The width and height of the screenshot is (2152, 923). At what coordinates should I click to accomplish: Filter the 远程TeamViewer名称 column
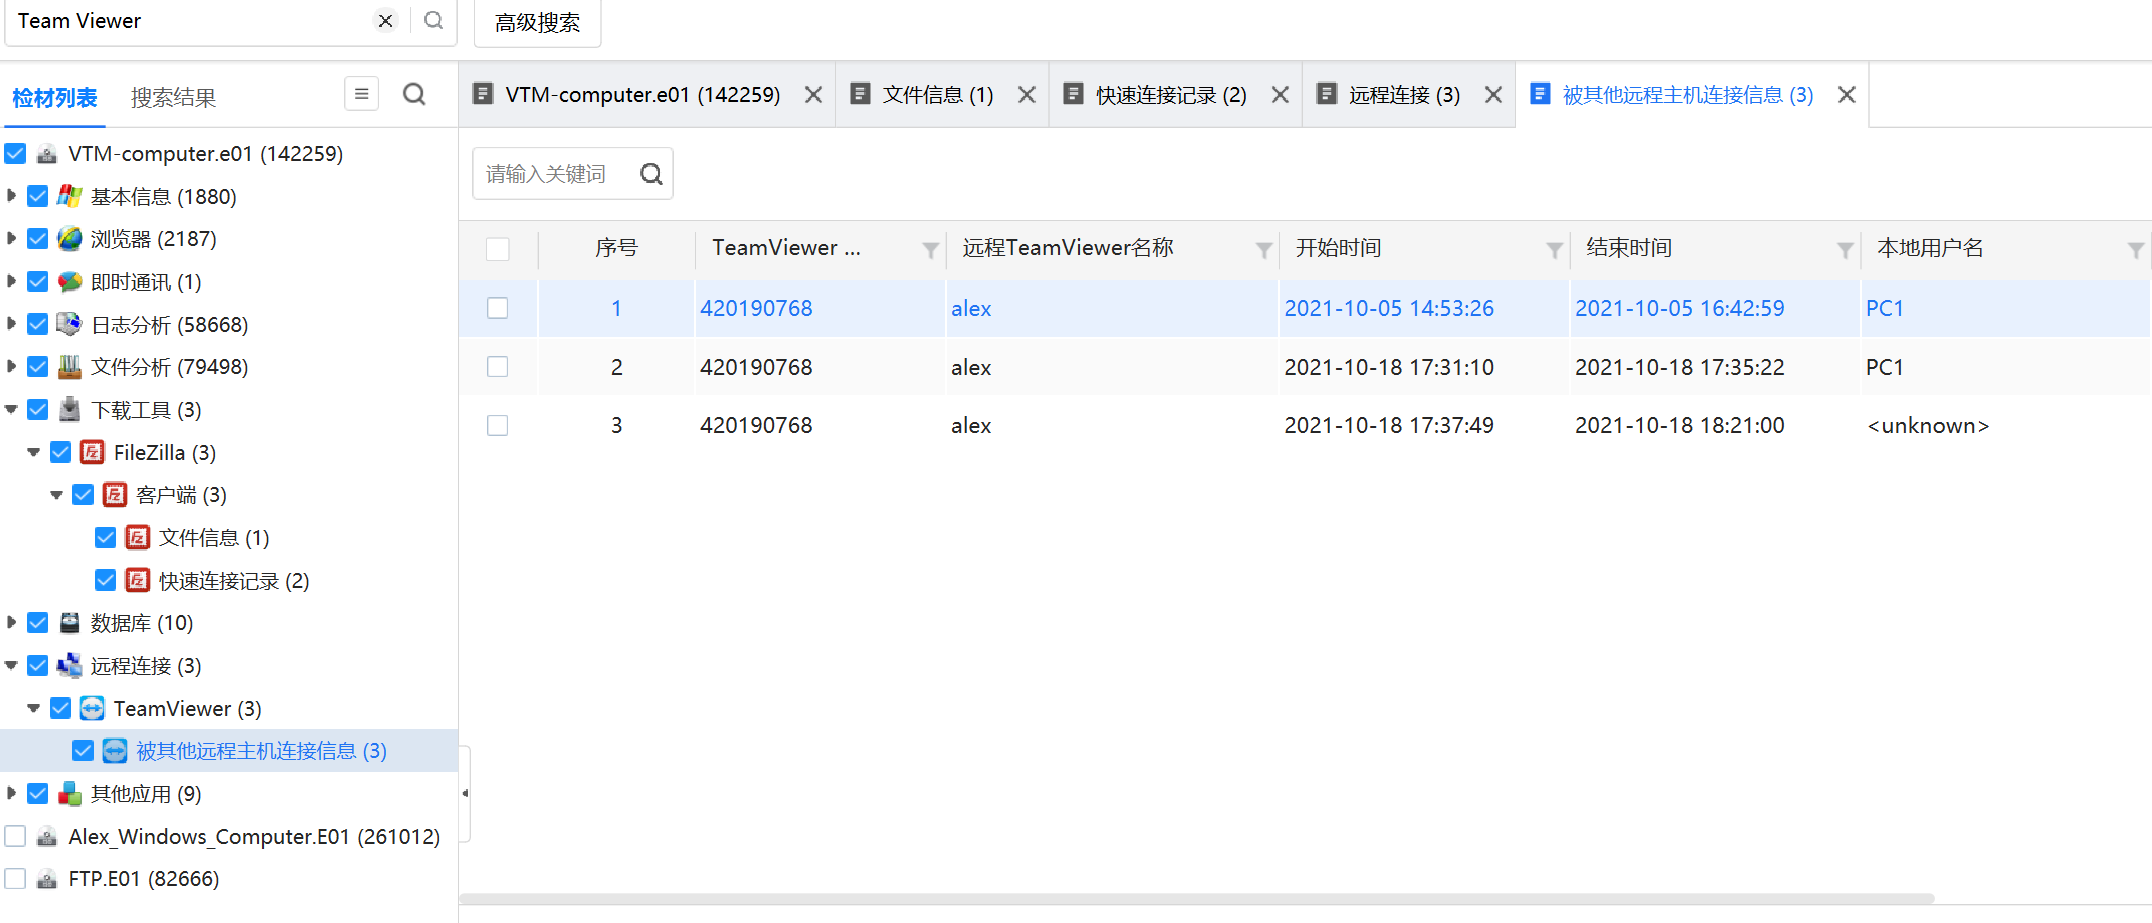click(x=1264, y=250)
